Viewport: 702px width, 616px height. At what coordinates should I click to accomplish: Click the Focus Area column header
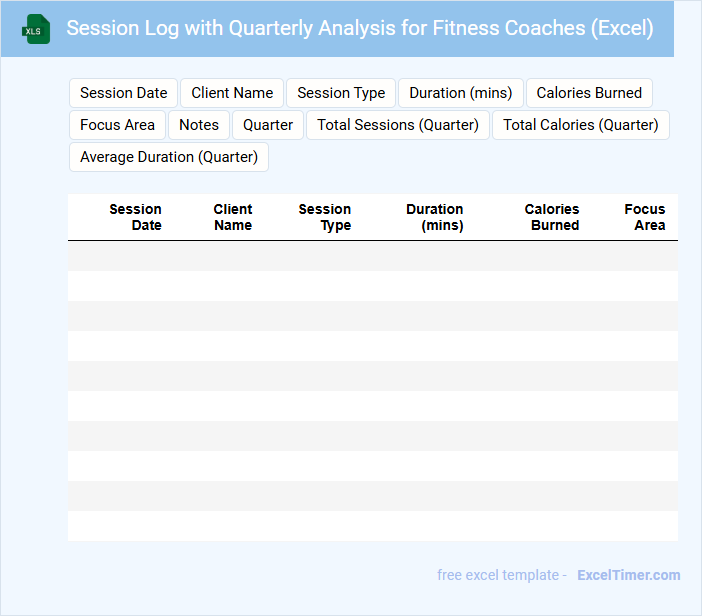coord(645,217)
